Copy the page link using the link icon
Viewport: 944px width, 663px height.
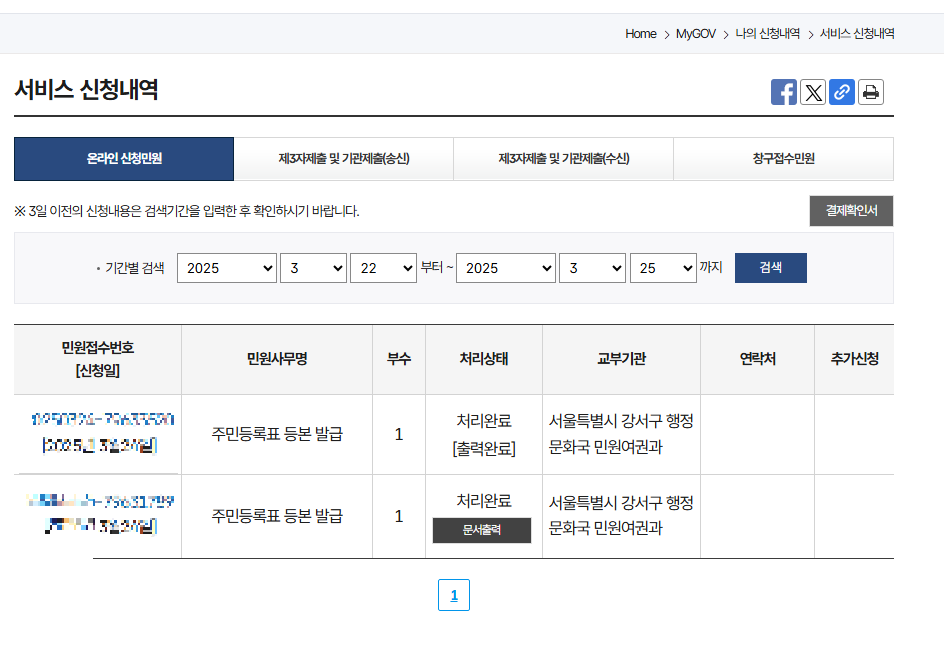pos(842,92)
